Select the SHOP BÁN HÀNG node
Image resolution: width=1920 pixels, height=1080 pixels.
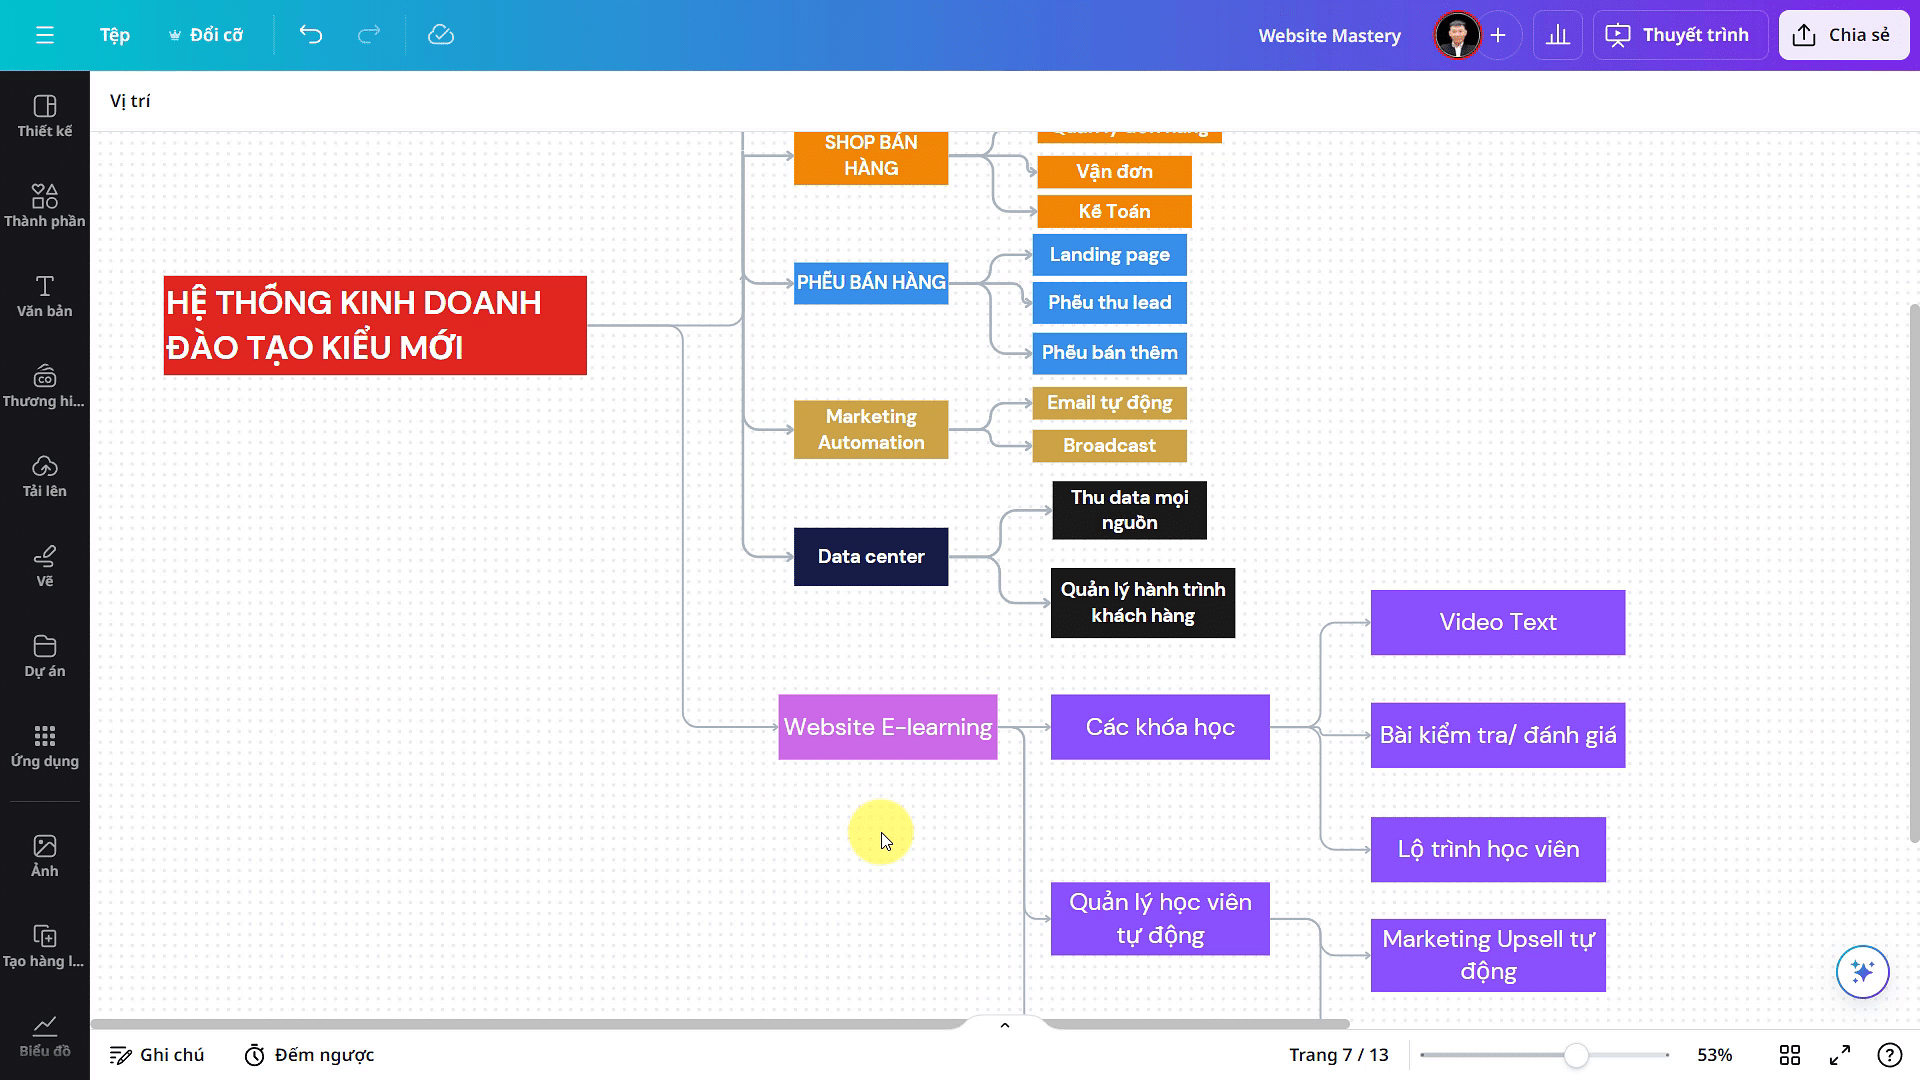[x=871, y=157]
